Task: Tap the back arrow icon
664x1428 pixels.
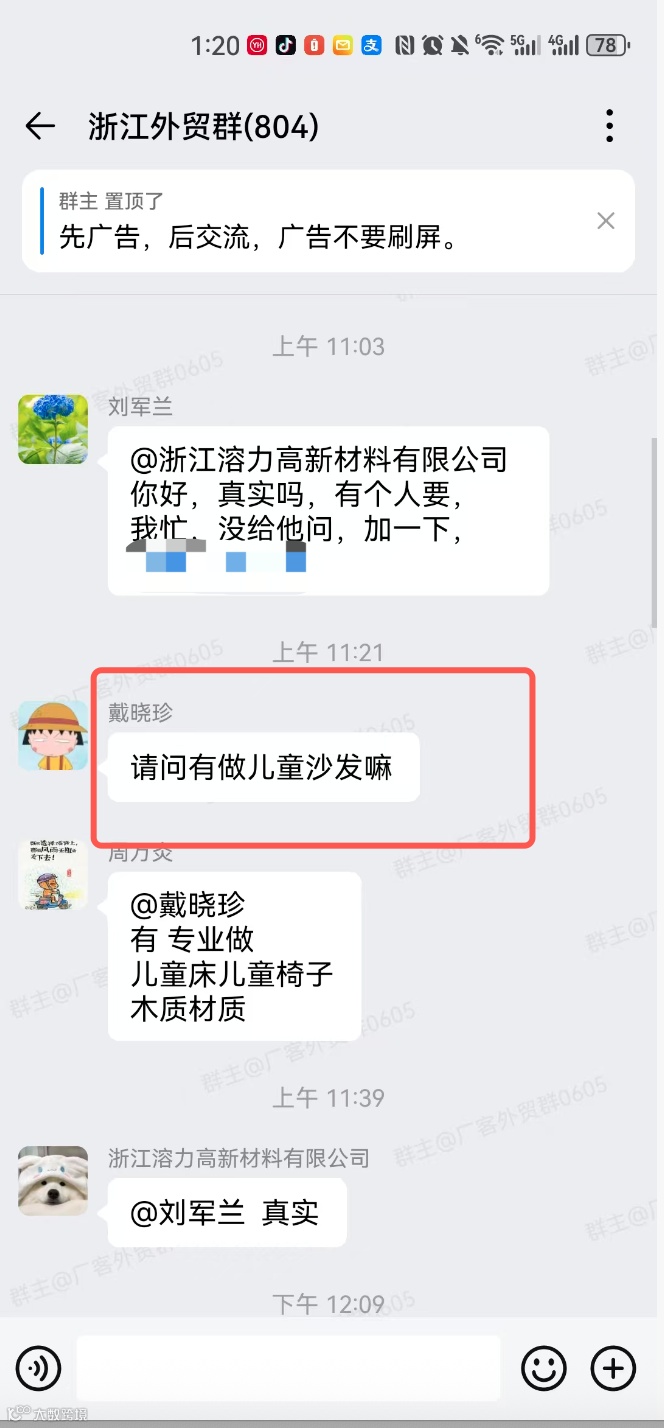Action: 40,126
